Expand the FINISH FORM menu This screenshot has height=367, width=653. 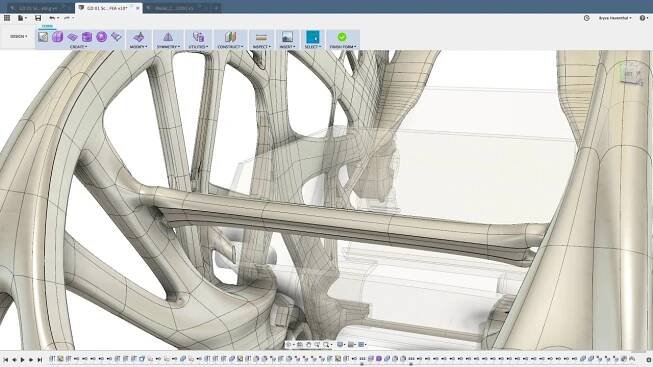[x=343, y=47]
